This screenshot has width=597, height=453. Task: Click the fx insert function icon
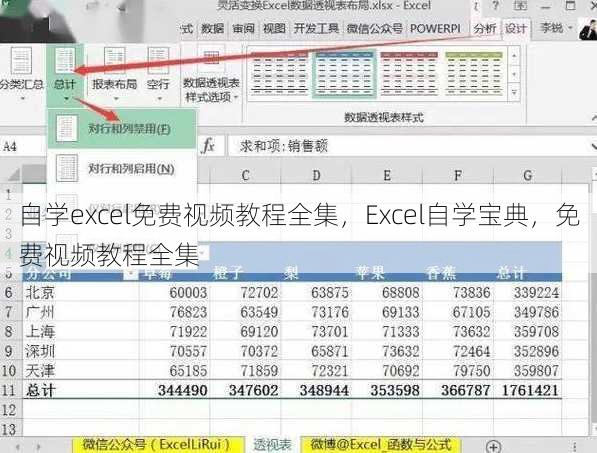pos(208,146)
